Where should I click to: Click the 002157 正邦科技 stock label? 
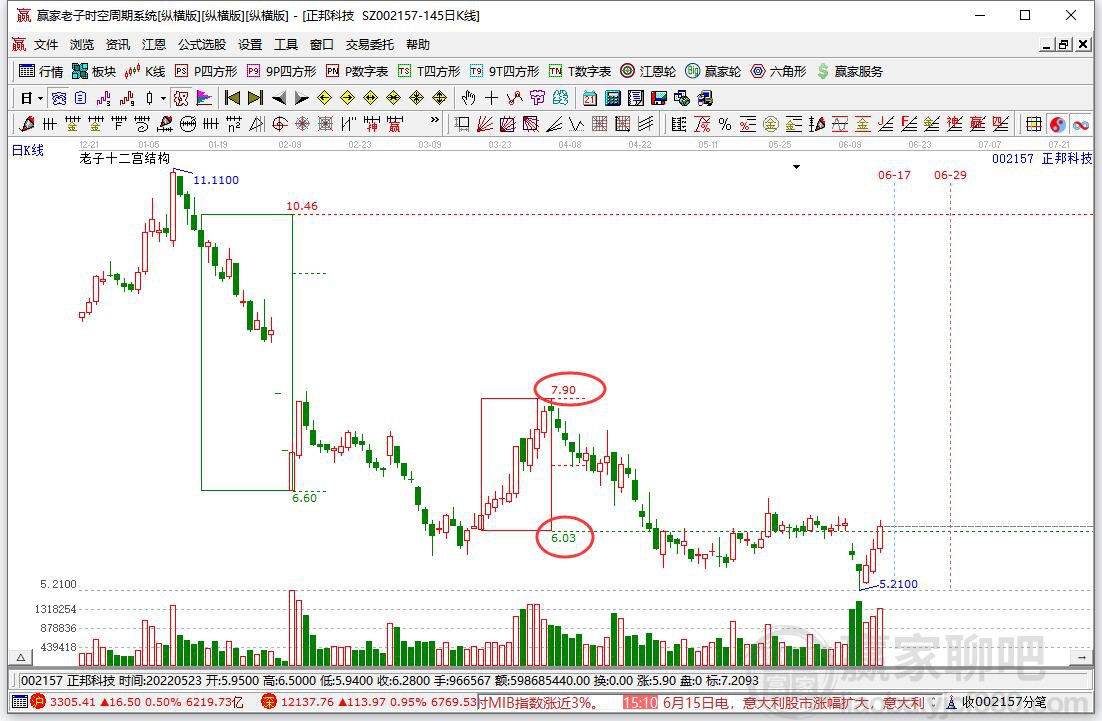tap(1042, 159)
